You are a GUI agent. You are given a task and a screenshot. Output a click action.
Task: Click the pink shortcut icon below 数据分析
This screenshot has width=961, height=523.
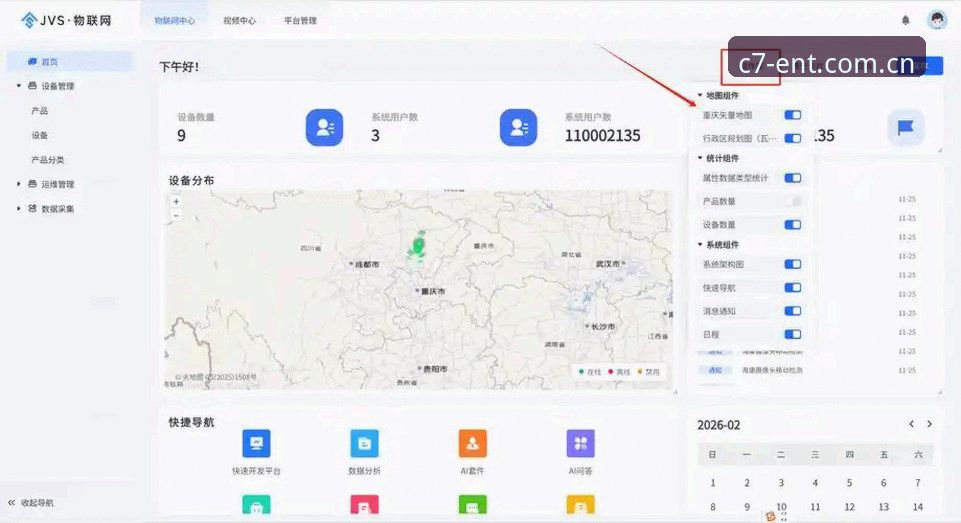click(x=364, y=505)
